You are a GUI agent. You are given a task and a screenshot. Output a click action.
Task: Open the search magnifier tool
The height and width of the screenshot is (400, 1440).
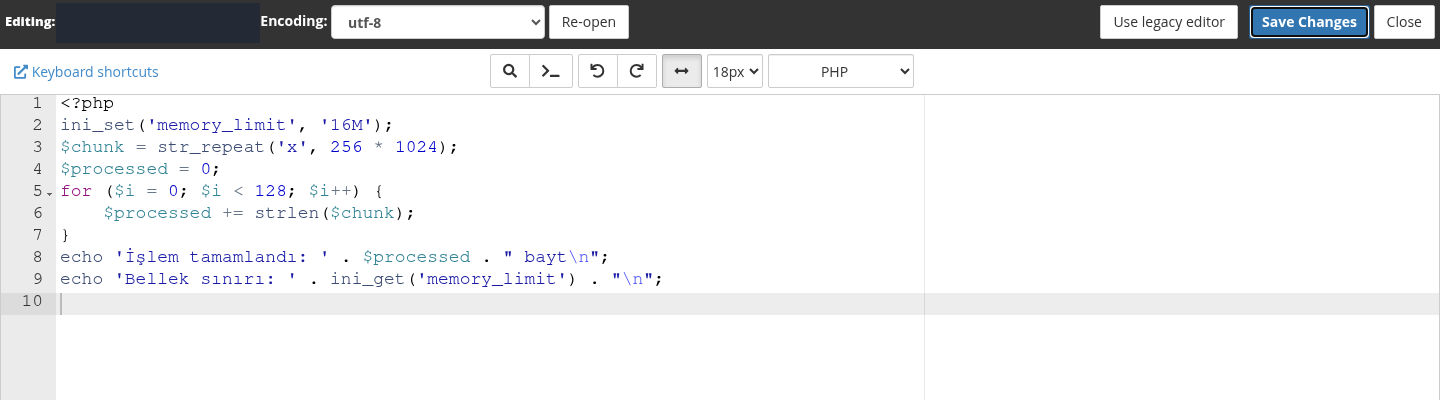pyautogui.click(x=509, y=71)
